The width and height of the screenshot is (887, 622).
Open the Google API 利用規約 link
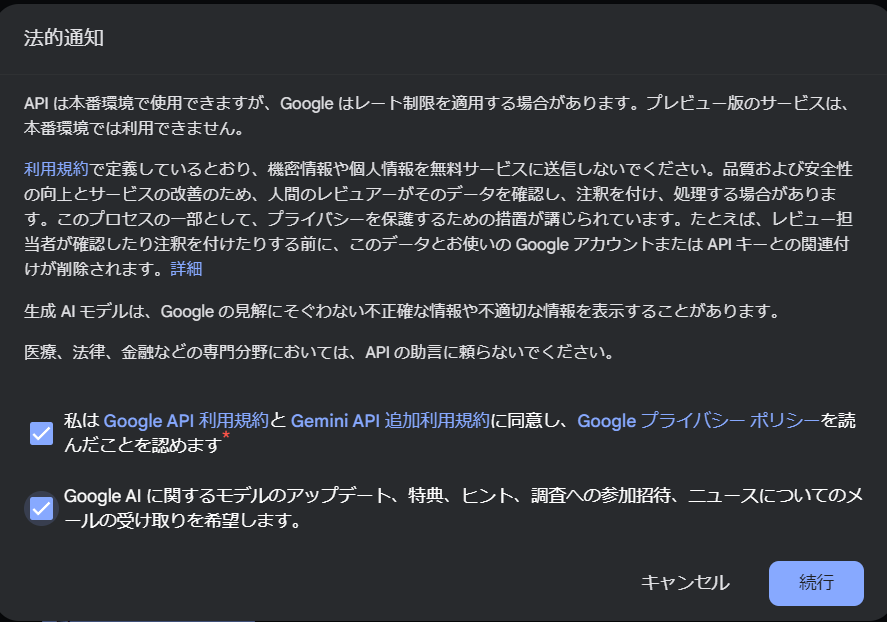click(x=186, y=421)
